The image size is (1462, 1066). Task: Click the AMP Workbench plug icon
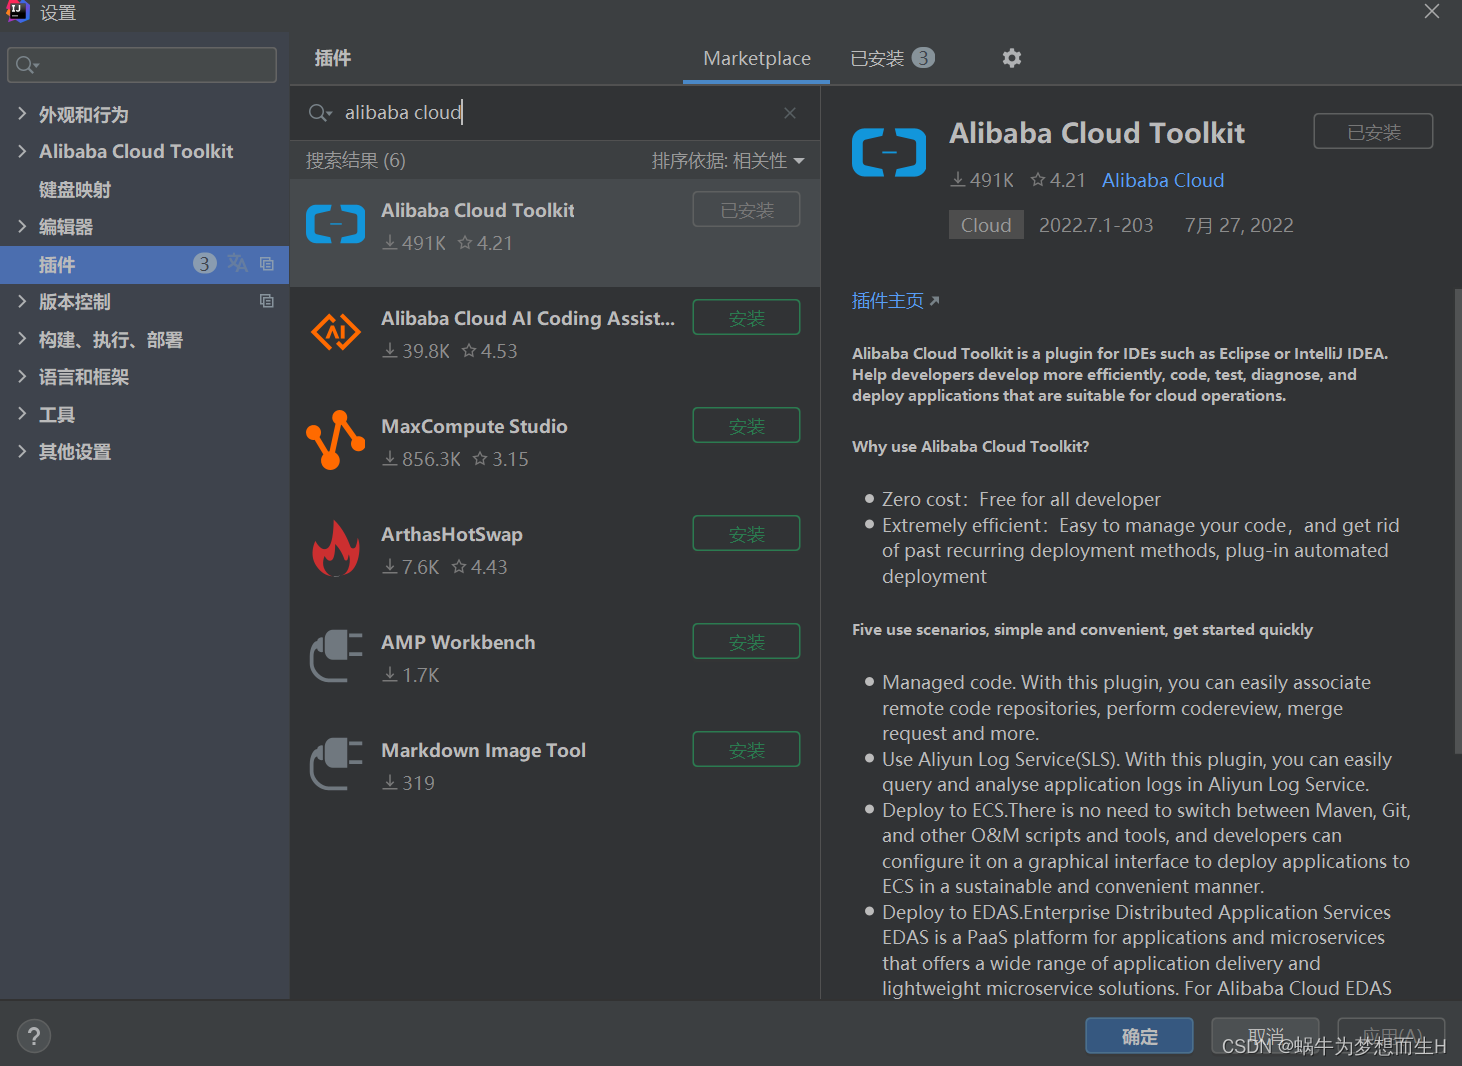click(x=336, y=656)
